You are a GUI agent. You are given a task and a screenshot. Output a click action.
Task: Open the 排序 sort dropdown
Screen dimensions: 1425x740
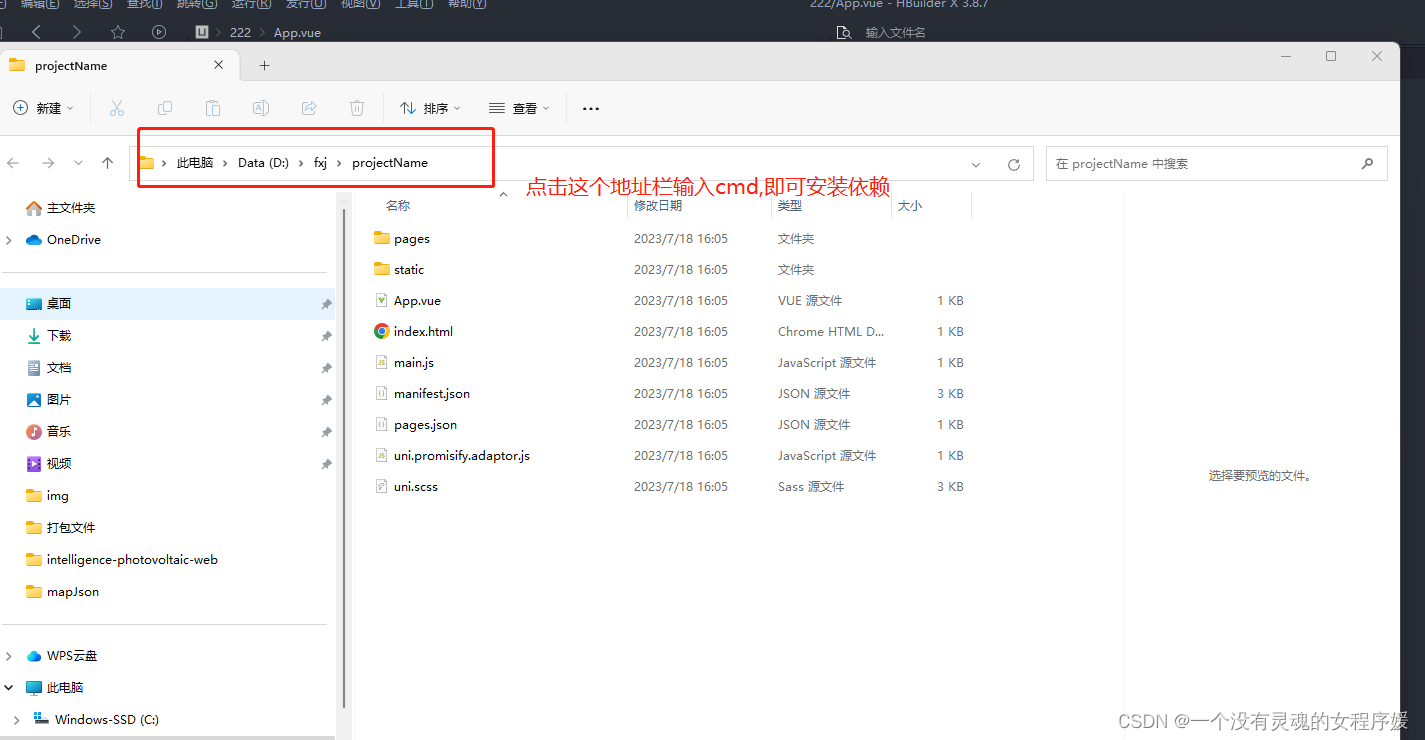tap(431, 108)
